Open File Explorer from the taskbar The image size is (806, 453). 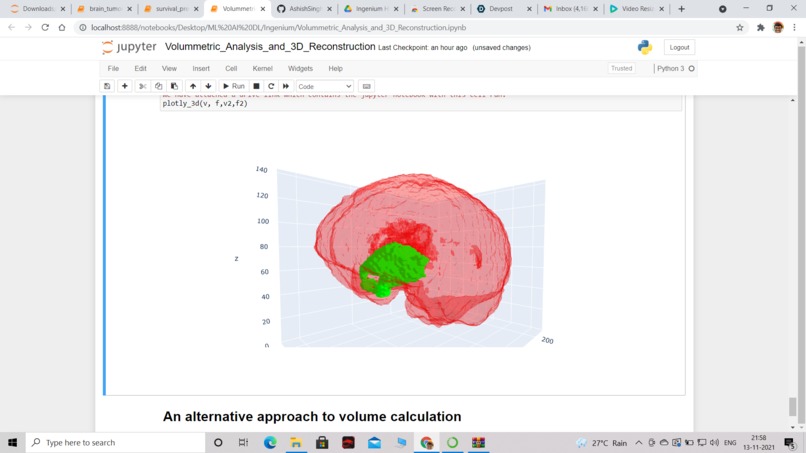296,442
